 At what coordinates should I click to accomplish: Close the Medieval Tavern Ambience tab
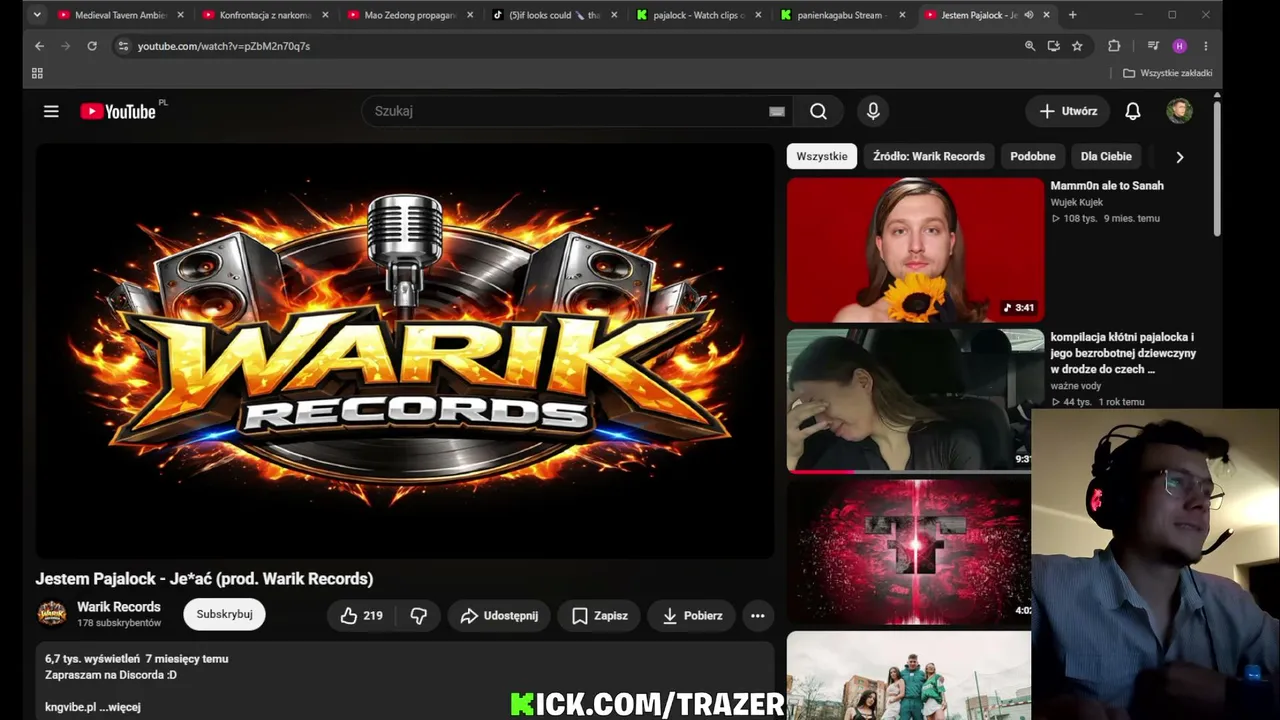tap(180, 15)
